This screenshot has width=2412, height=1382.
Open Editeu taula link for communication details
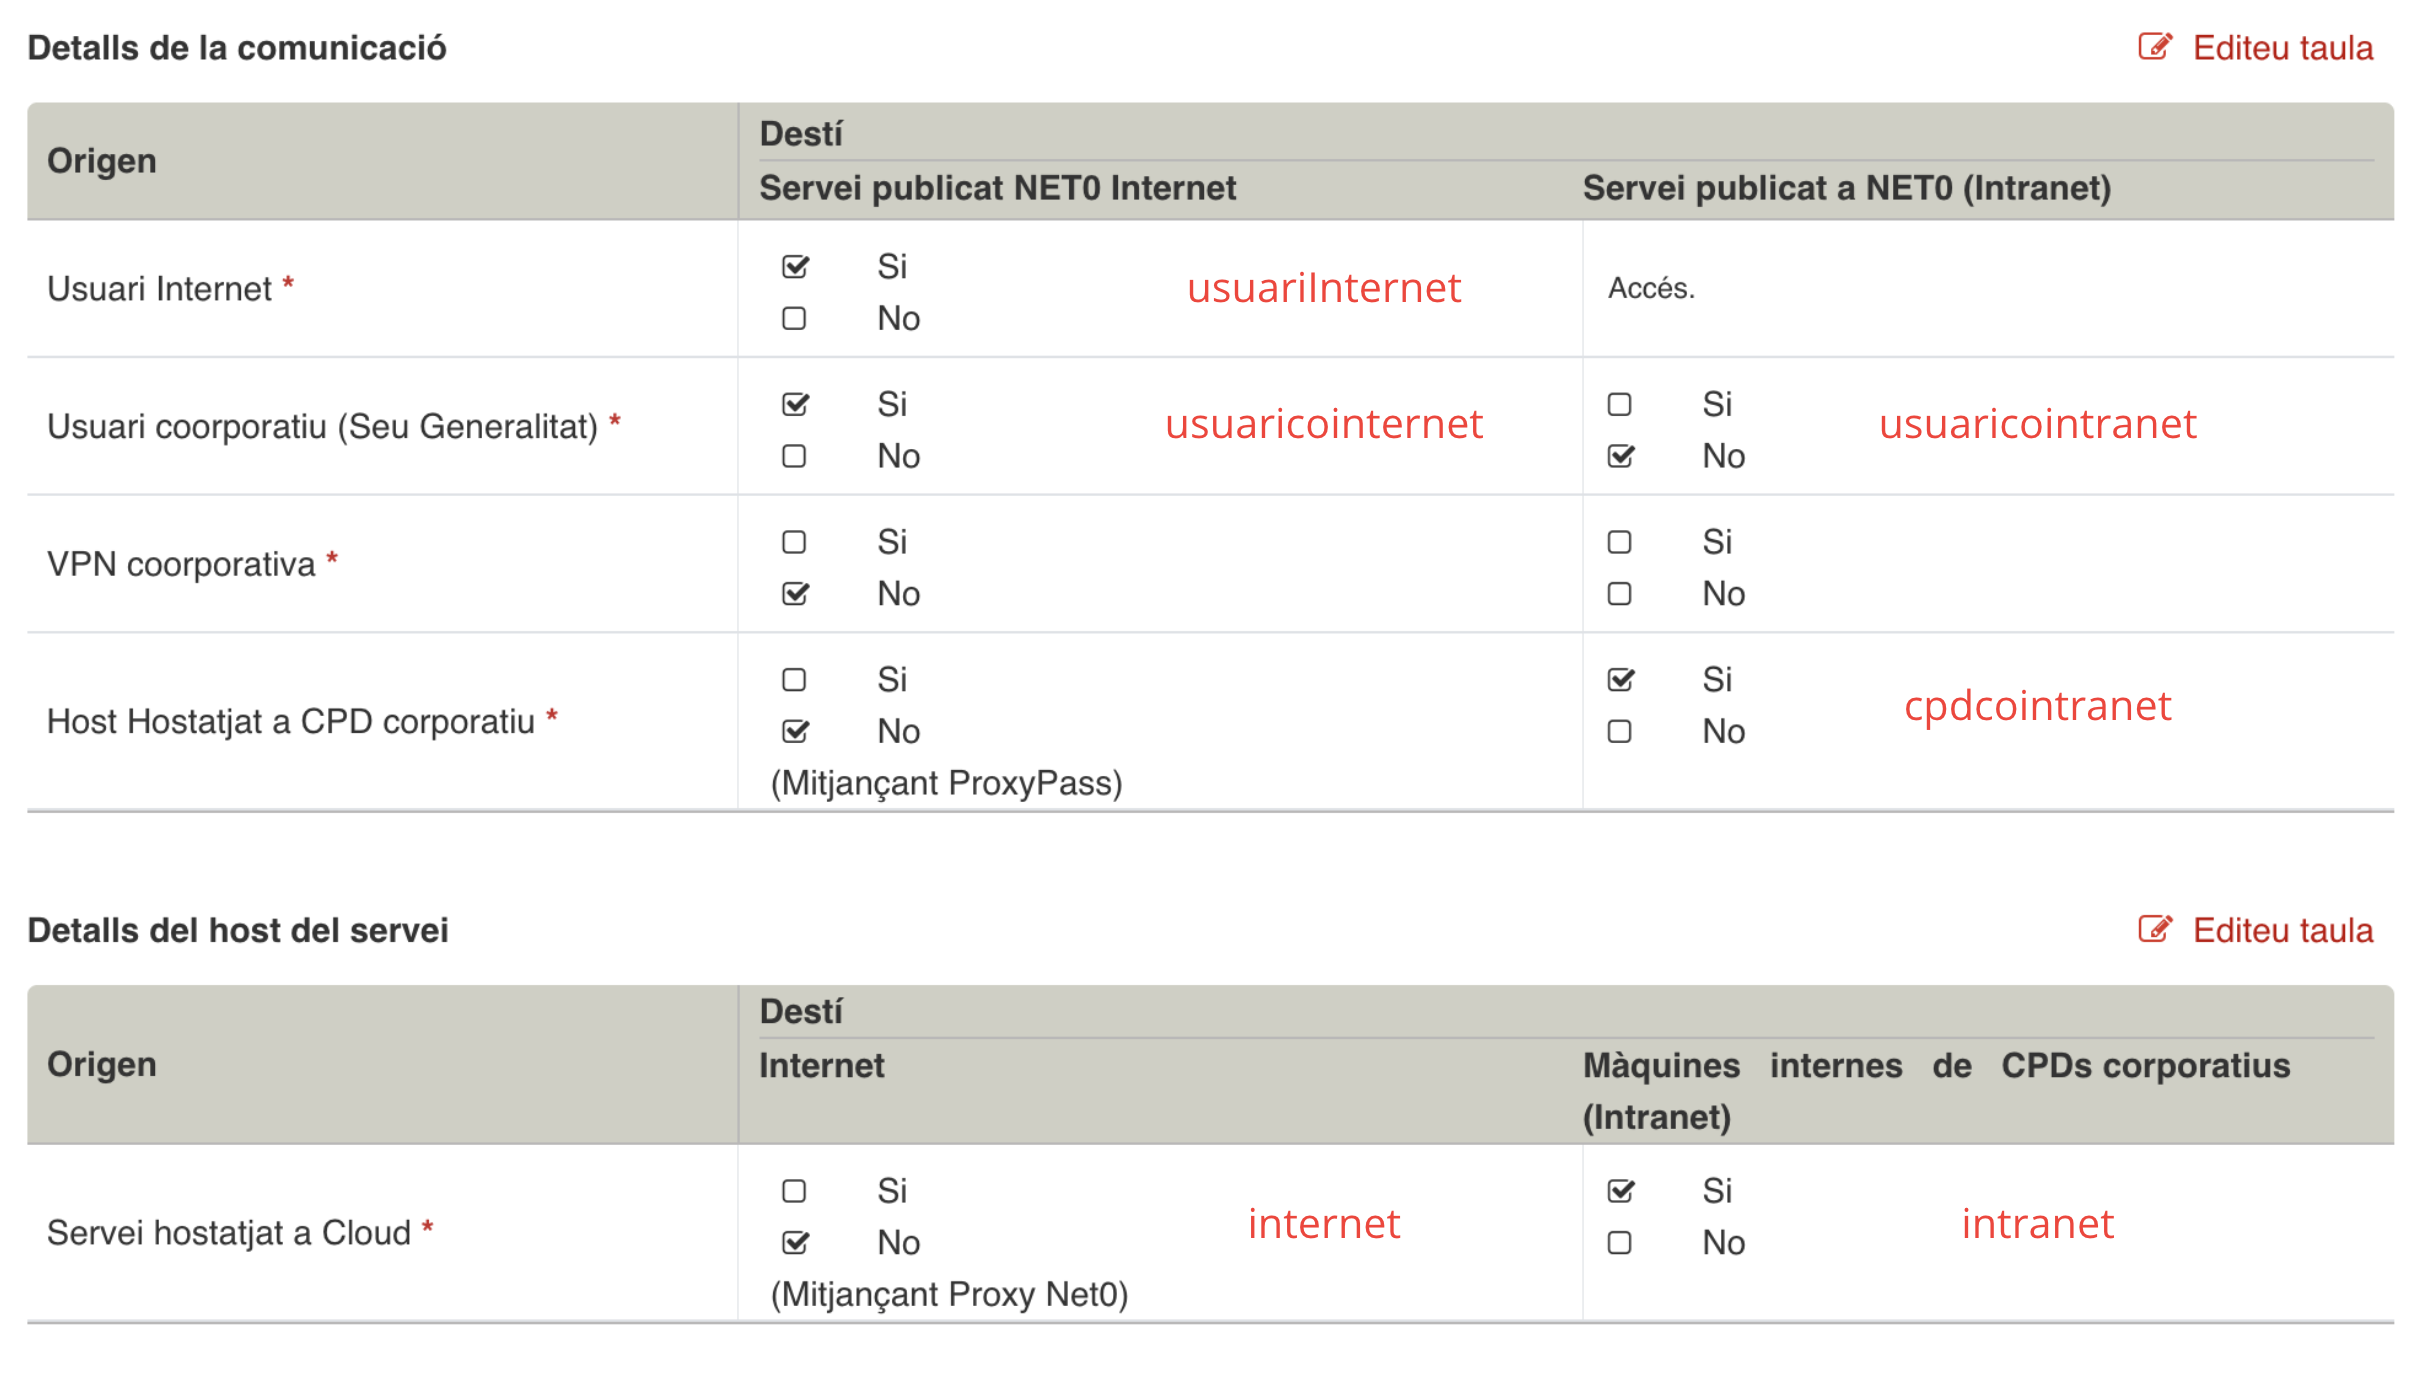(x=2282, y=48)
